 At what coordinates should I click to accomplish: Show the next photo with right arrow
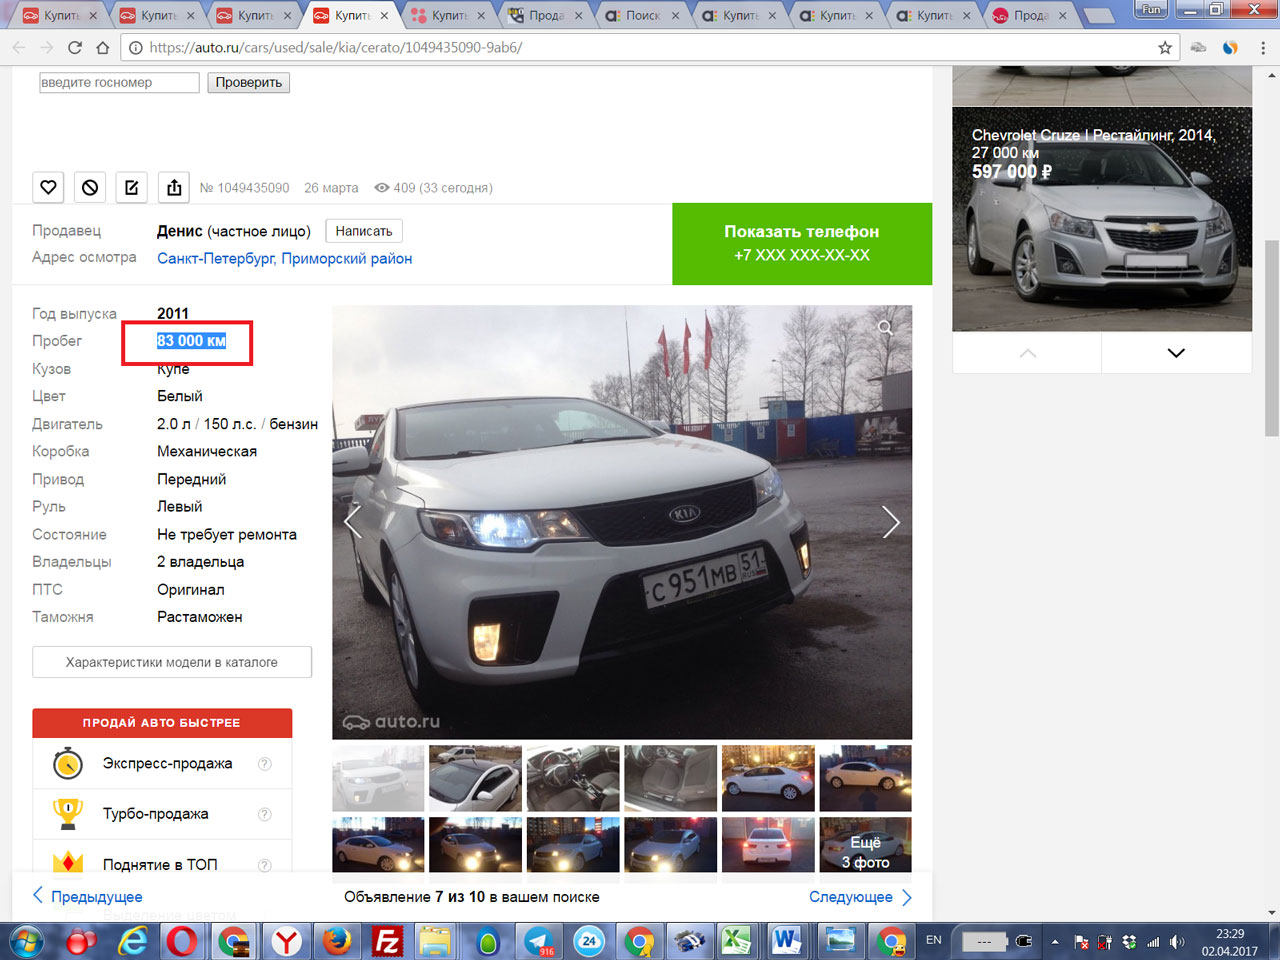coord(890,522)
